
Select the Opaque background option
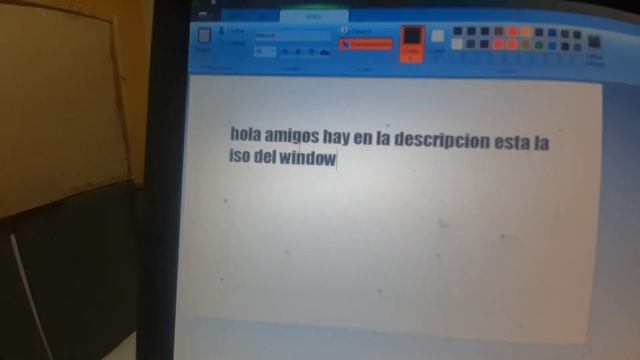tap(356, 31)
